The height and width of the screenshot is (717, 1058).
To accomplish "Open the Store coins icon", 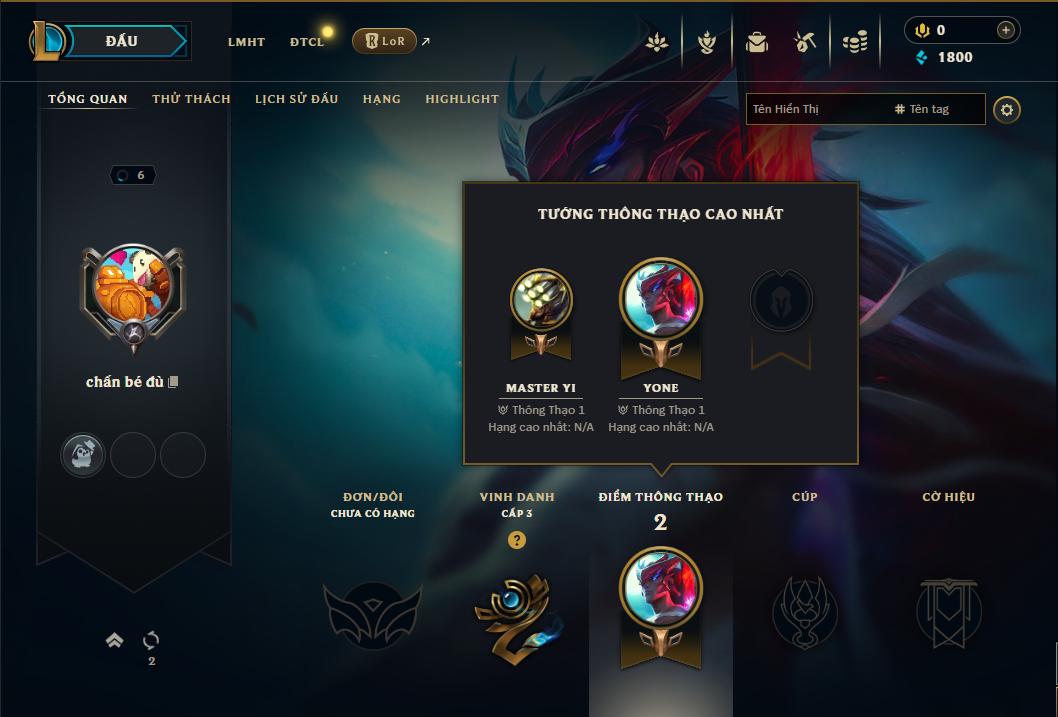I will click(x=855, y=42).
